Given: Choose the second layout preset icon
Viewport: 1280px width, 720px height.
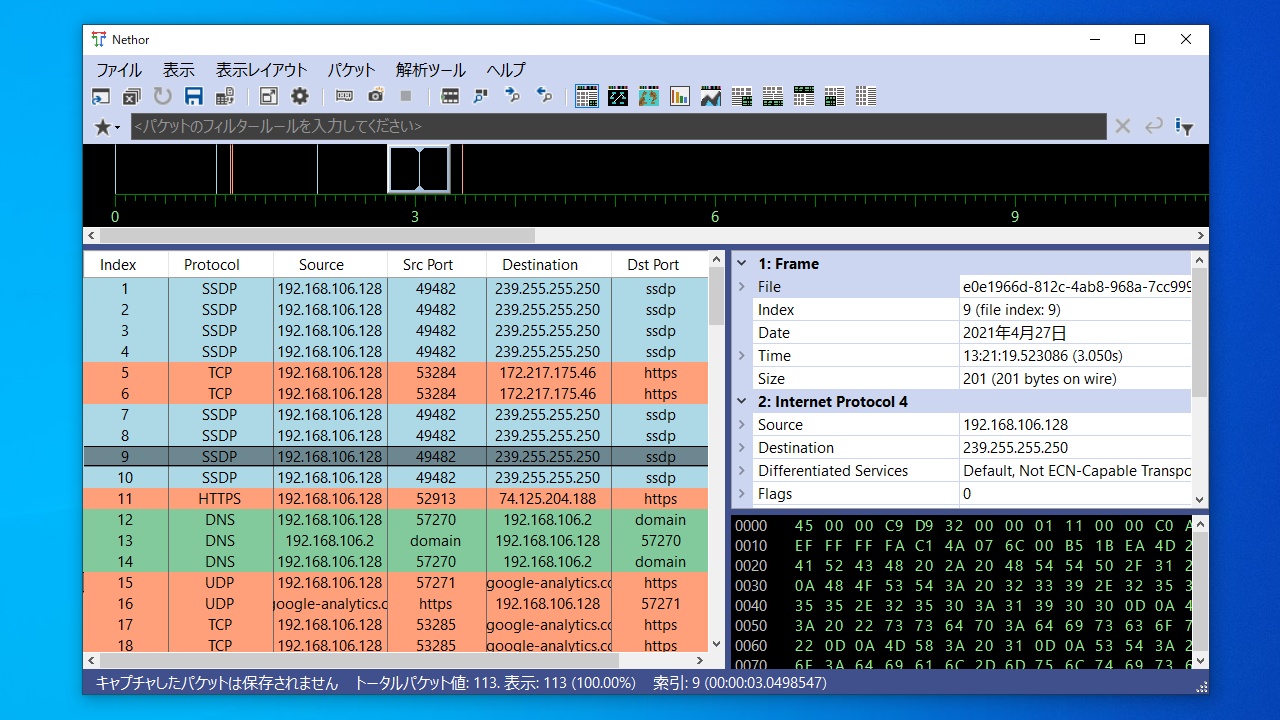Looking at the screenshot, I should point(773,96).
